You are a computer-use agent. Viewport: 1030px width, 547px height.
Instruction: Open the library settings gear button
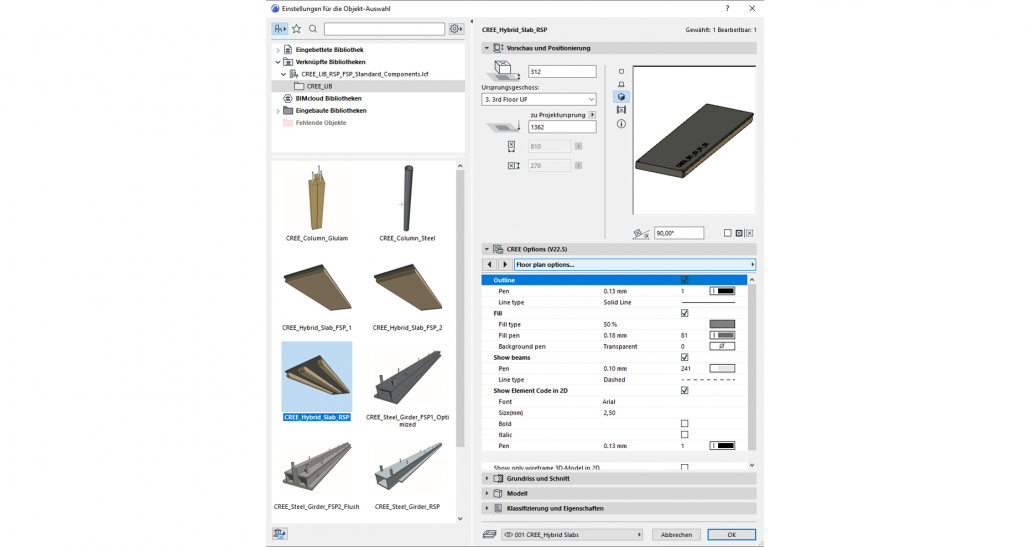pyautogui.click(x=456, y=29)
